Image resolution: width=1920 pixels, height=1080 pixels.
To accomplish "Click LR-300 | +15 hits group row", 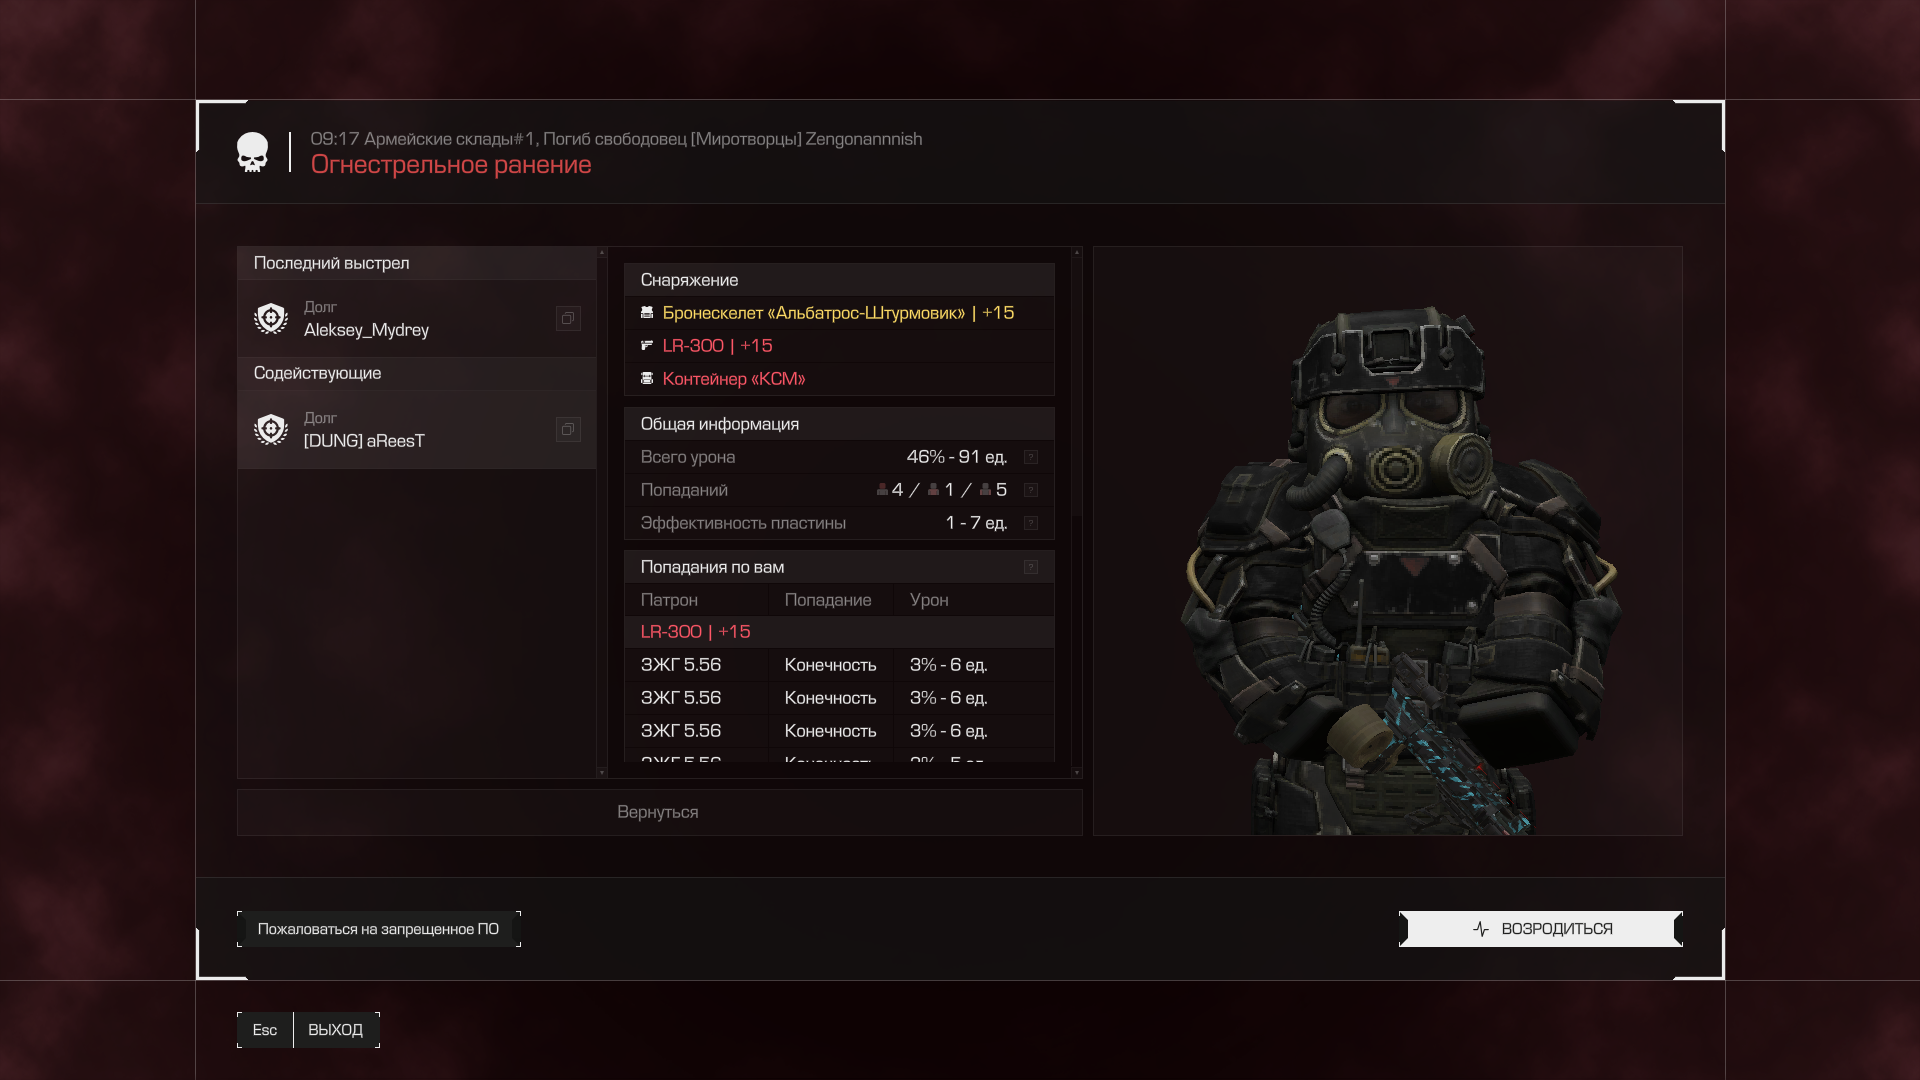I will 839,632.
